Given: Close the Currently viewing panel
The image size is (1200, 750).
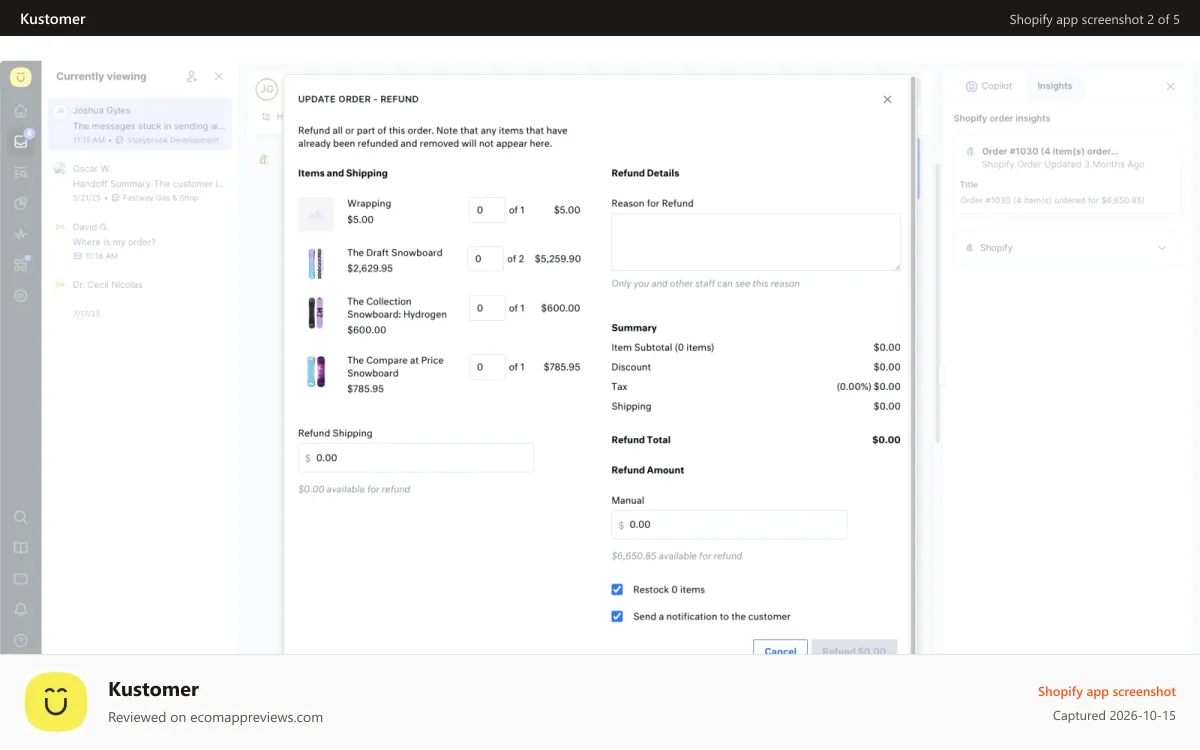Looking at the screenshot, I should [x=219, y=76].
